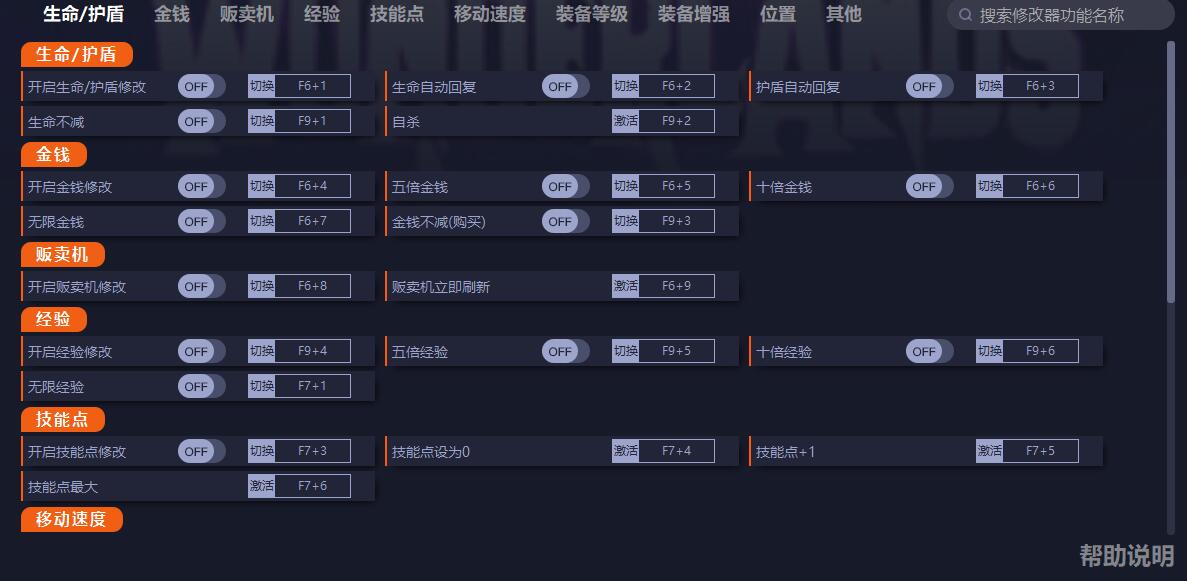
Task: Click 激活 button for 自杀
Action: click(626, 121)
